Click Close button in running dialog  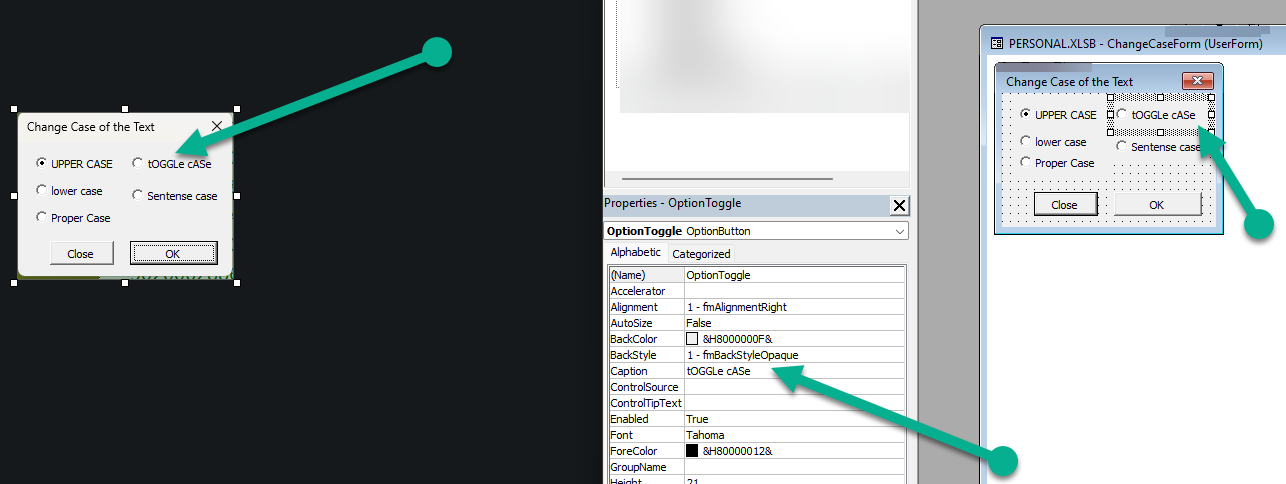(80, 254)
